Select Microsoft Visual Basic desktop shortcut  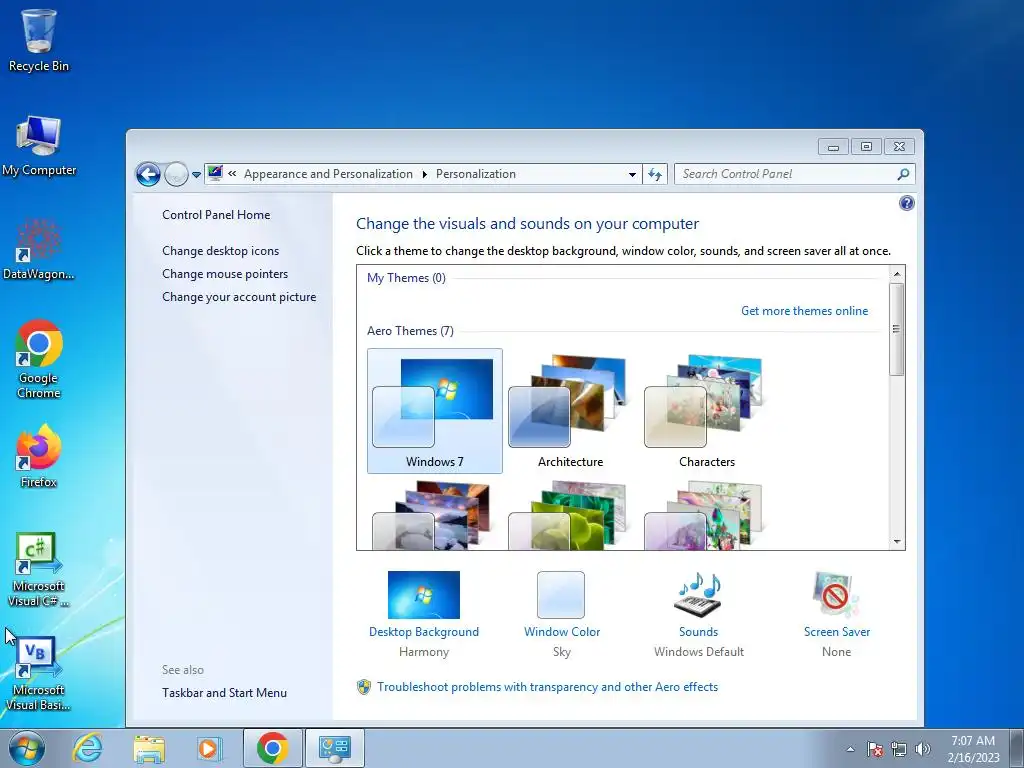[x=39, y=674]
